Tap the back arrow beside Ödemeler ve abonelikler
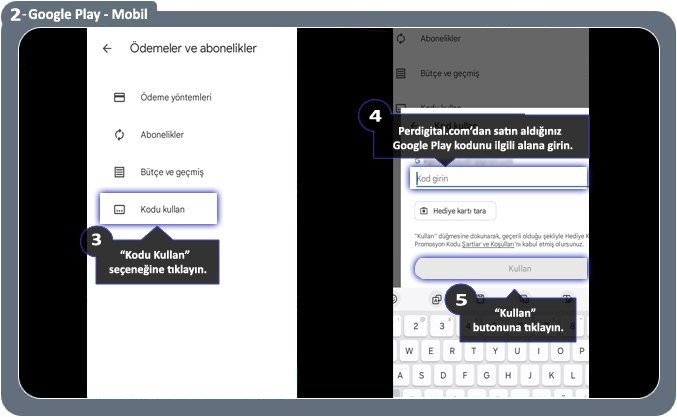Viewport: 677px width, 417px height. [x=107, y=48]
